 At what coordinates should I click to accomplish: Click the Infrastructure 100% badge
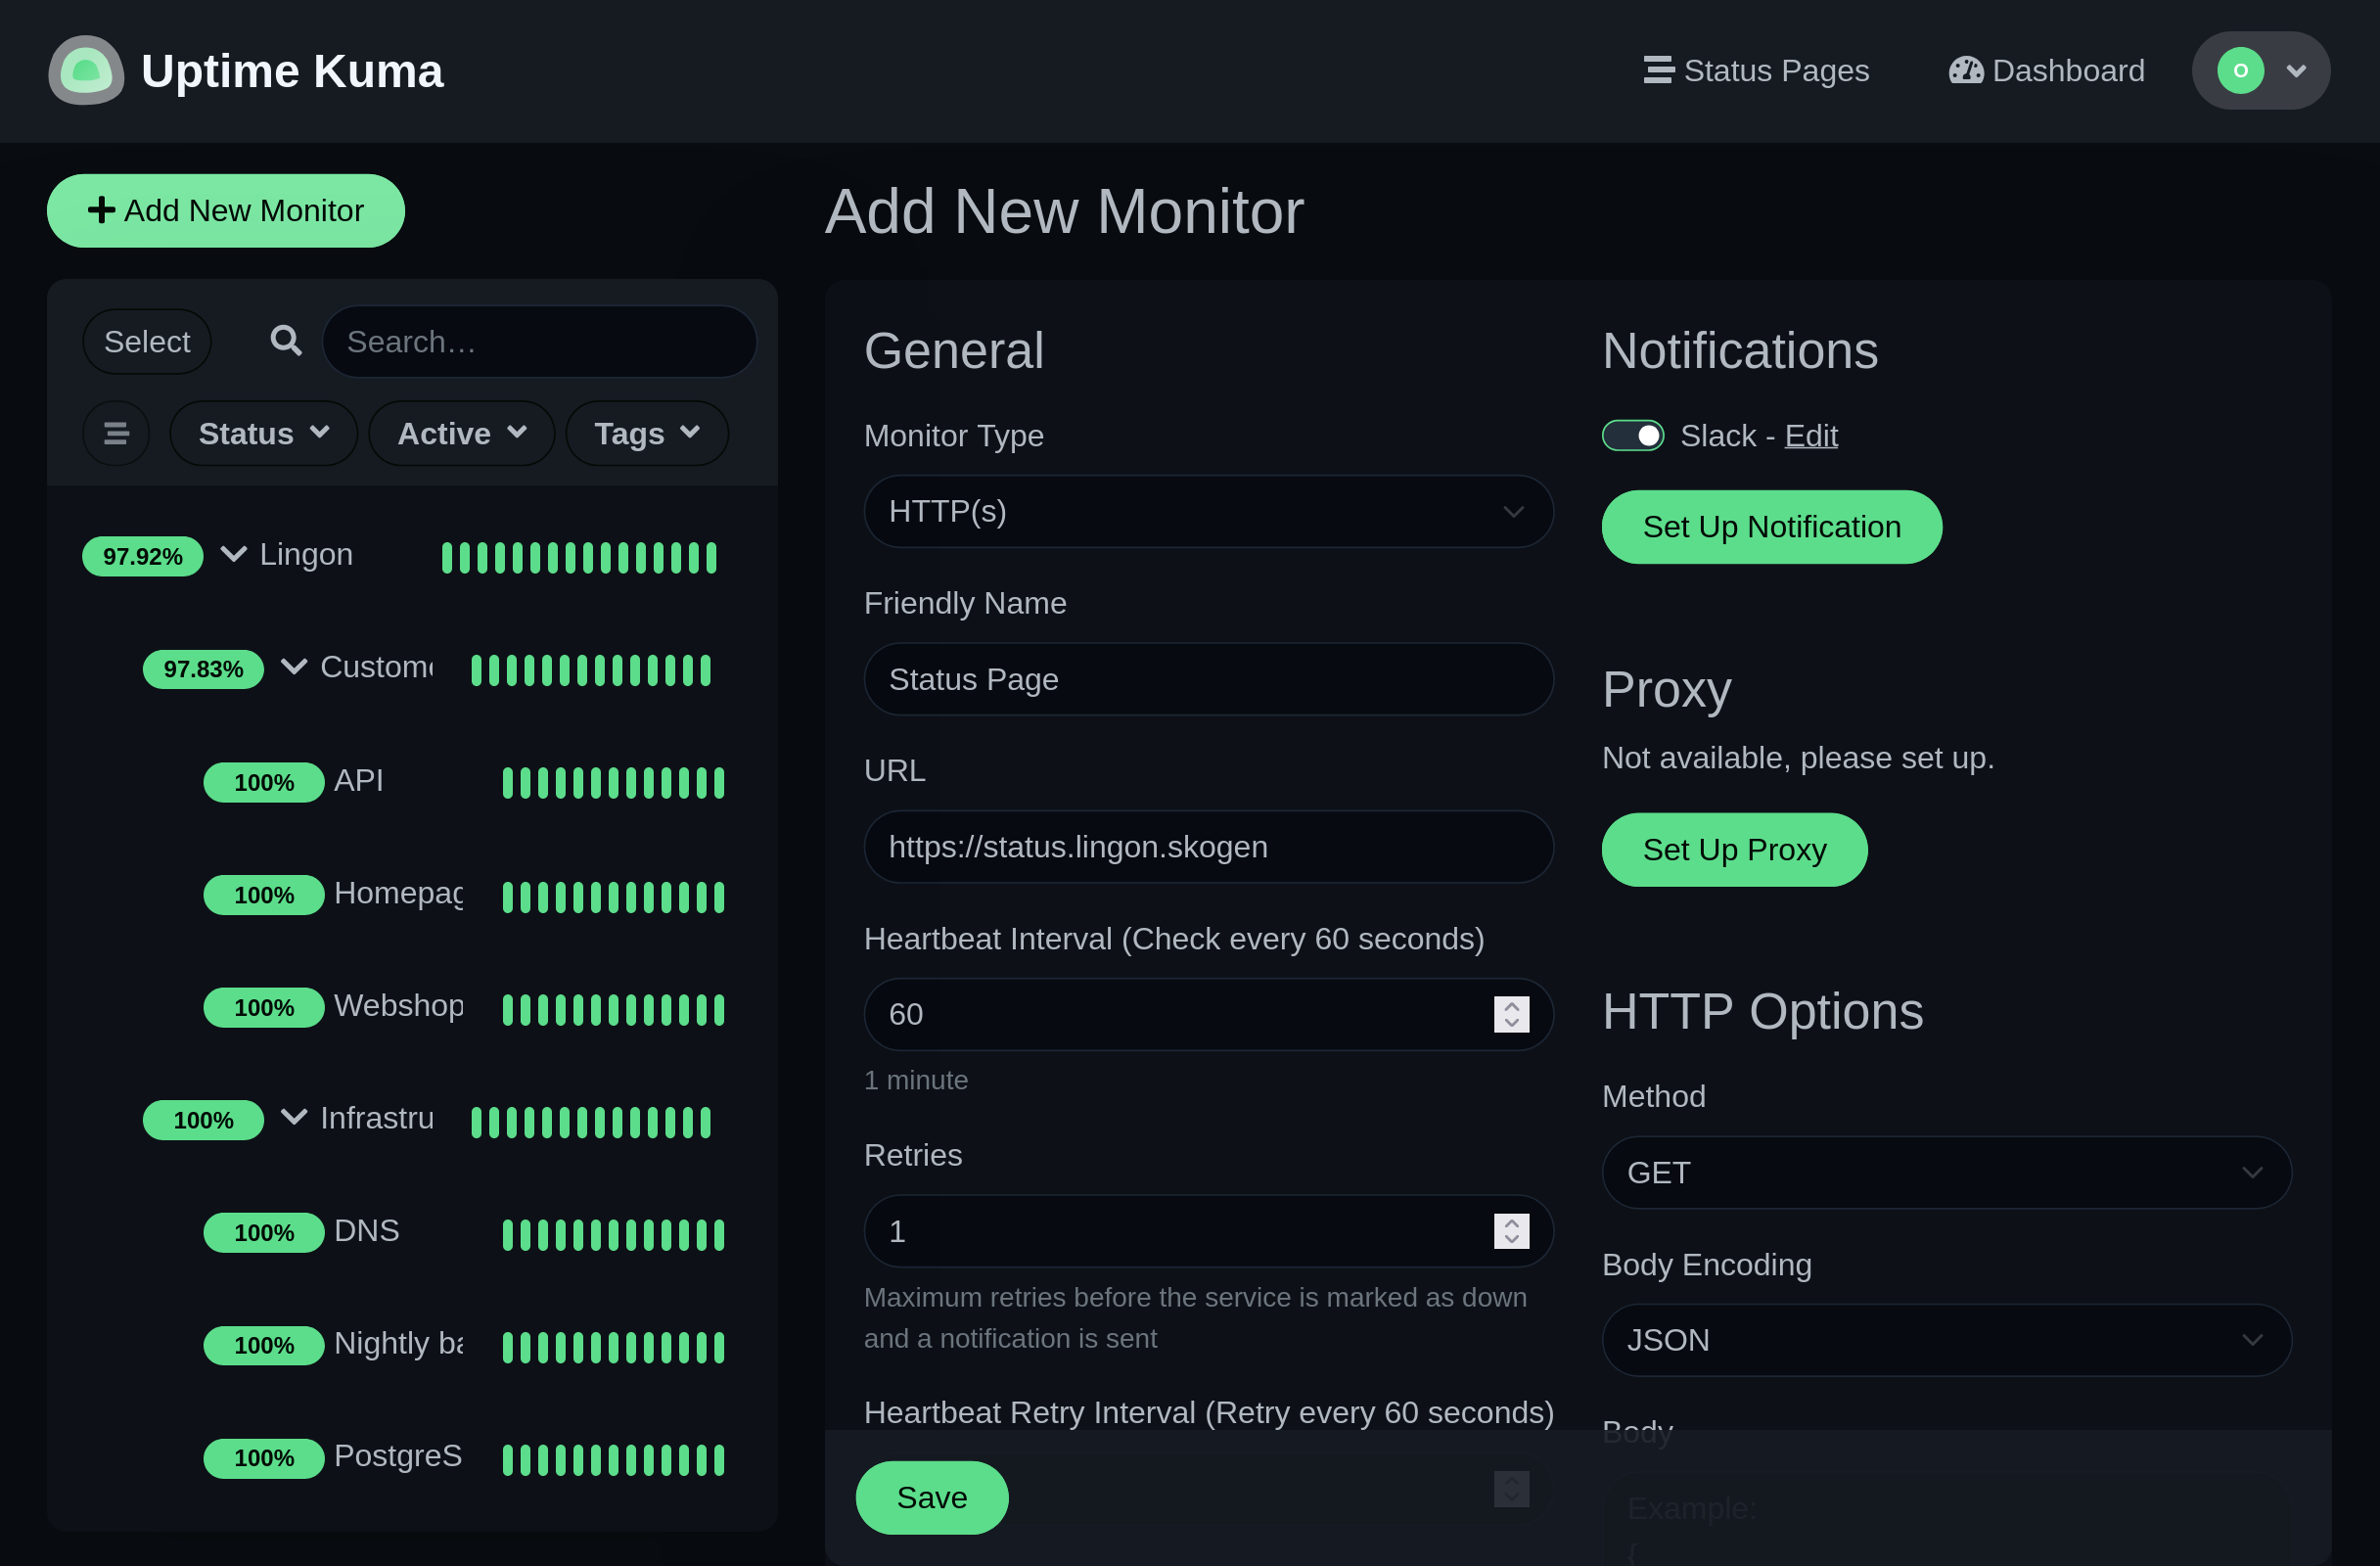click(x=203, y=1120)
